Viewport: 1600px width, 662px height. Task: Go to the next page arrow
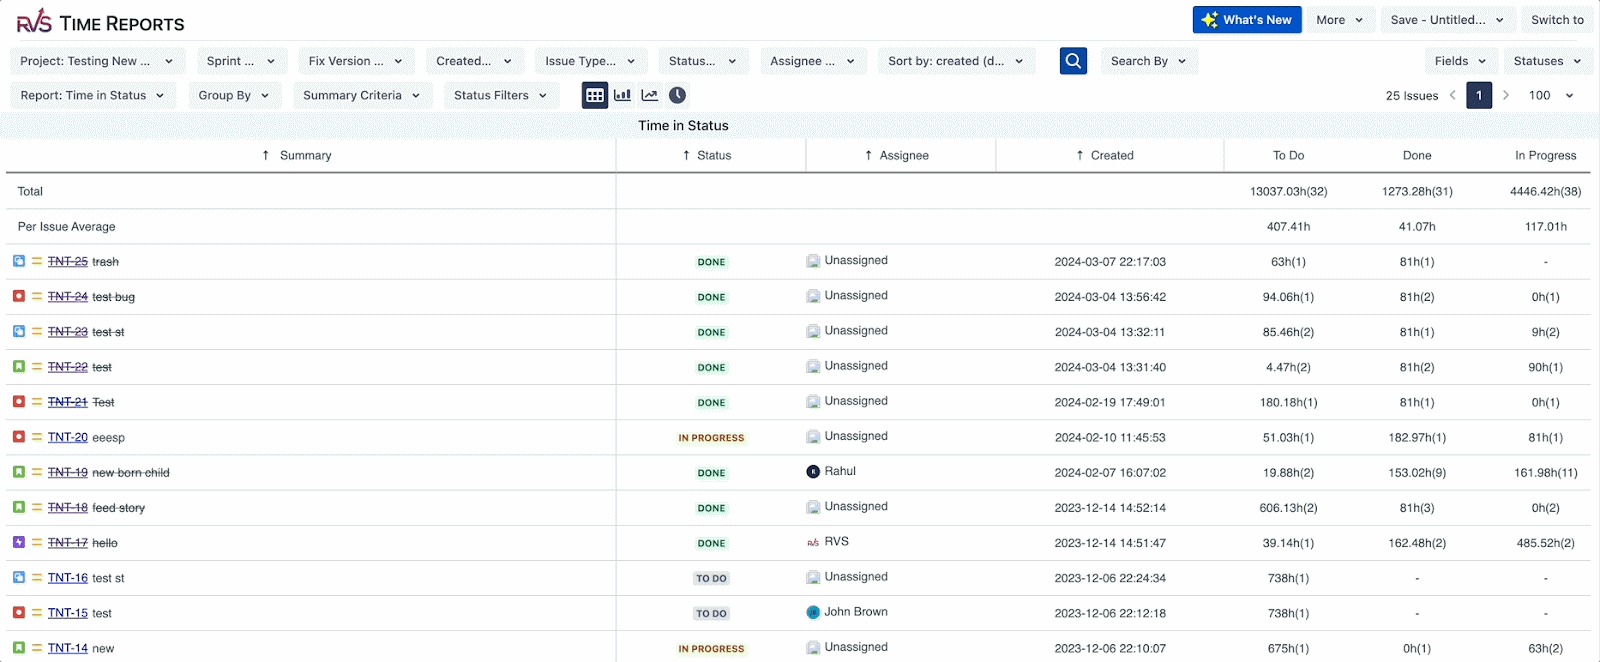pyautogui.click(x=1506, y=95)
